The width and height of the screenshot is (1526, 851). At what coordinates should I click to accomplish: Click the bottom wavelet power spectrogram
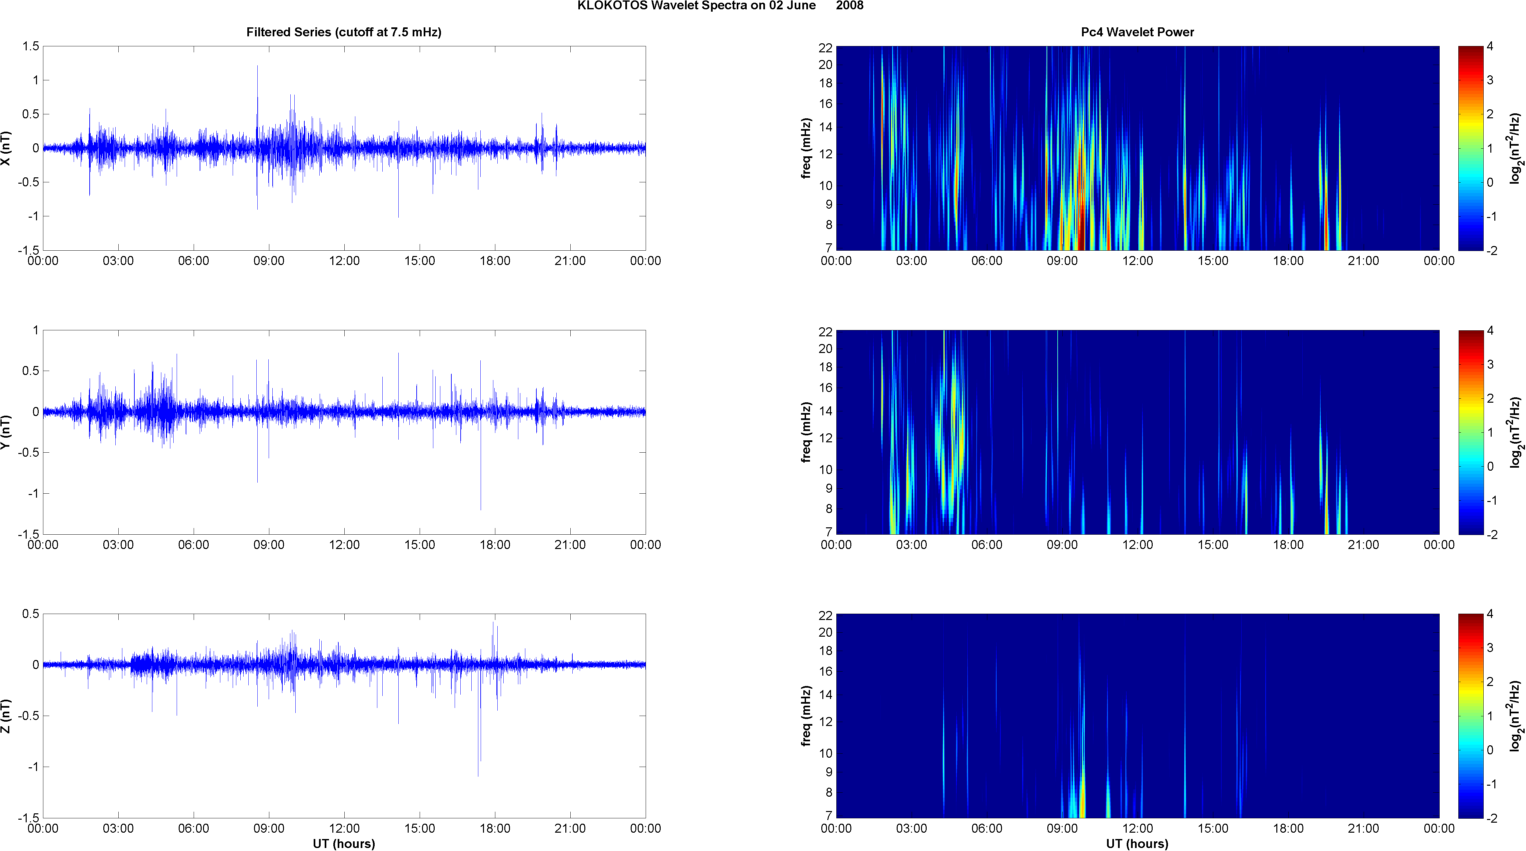pyautogui.click(x=1137, y=716)
